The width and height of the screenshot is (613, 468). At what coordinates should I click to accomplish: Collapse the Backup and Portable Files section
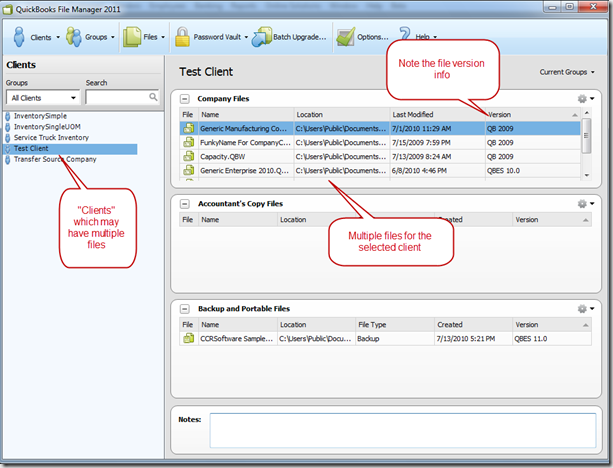tap(185, 309)
